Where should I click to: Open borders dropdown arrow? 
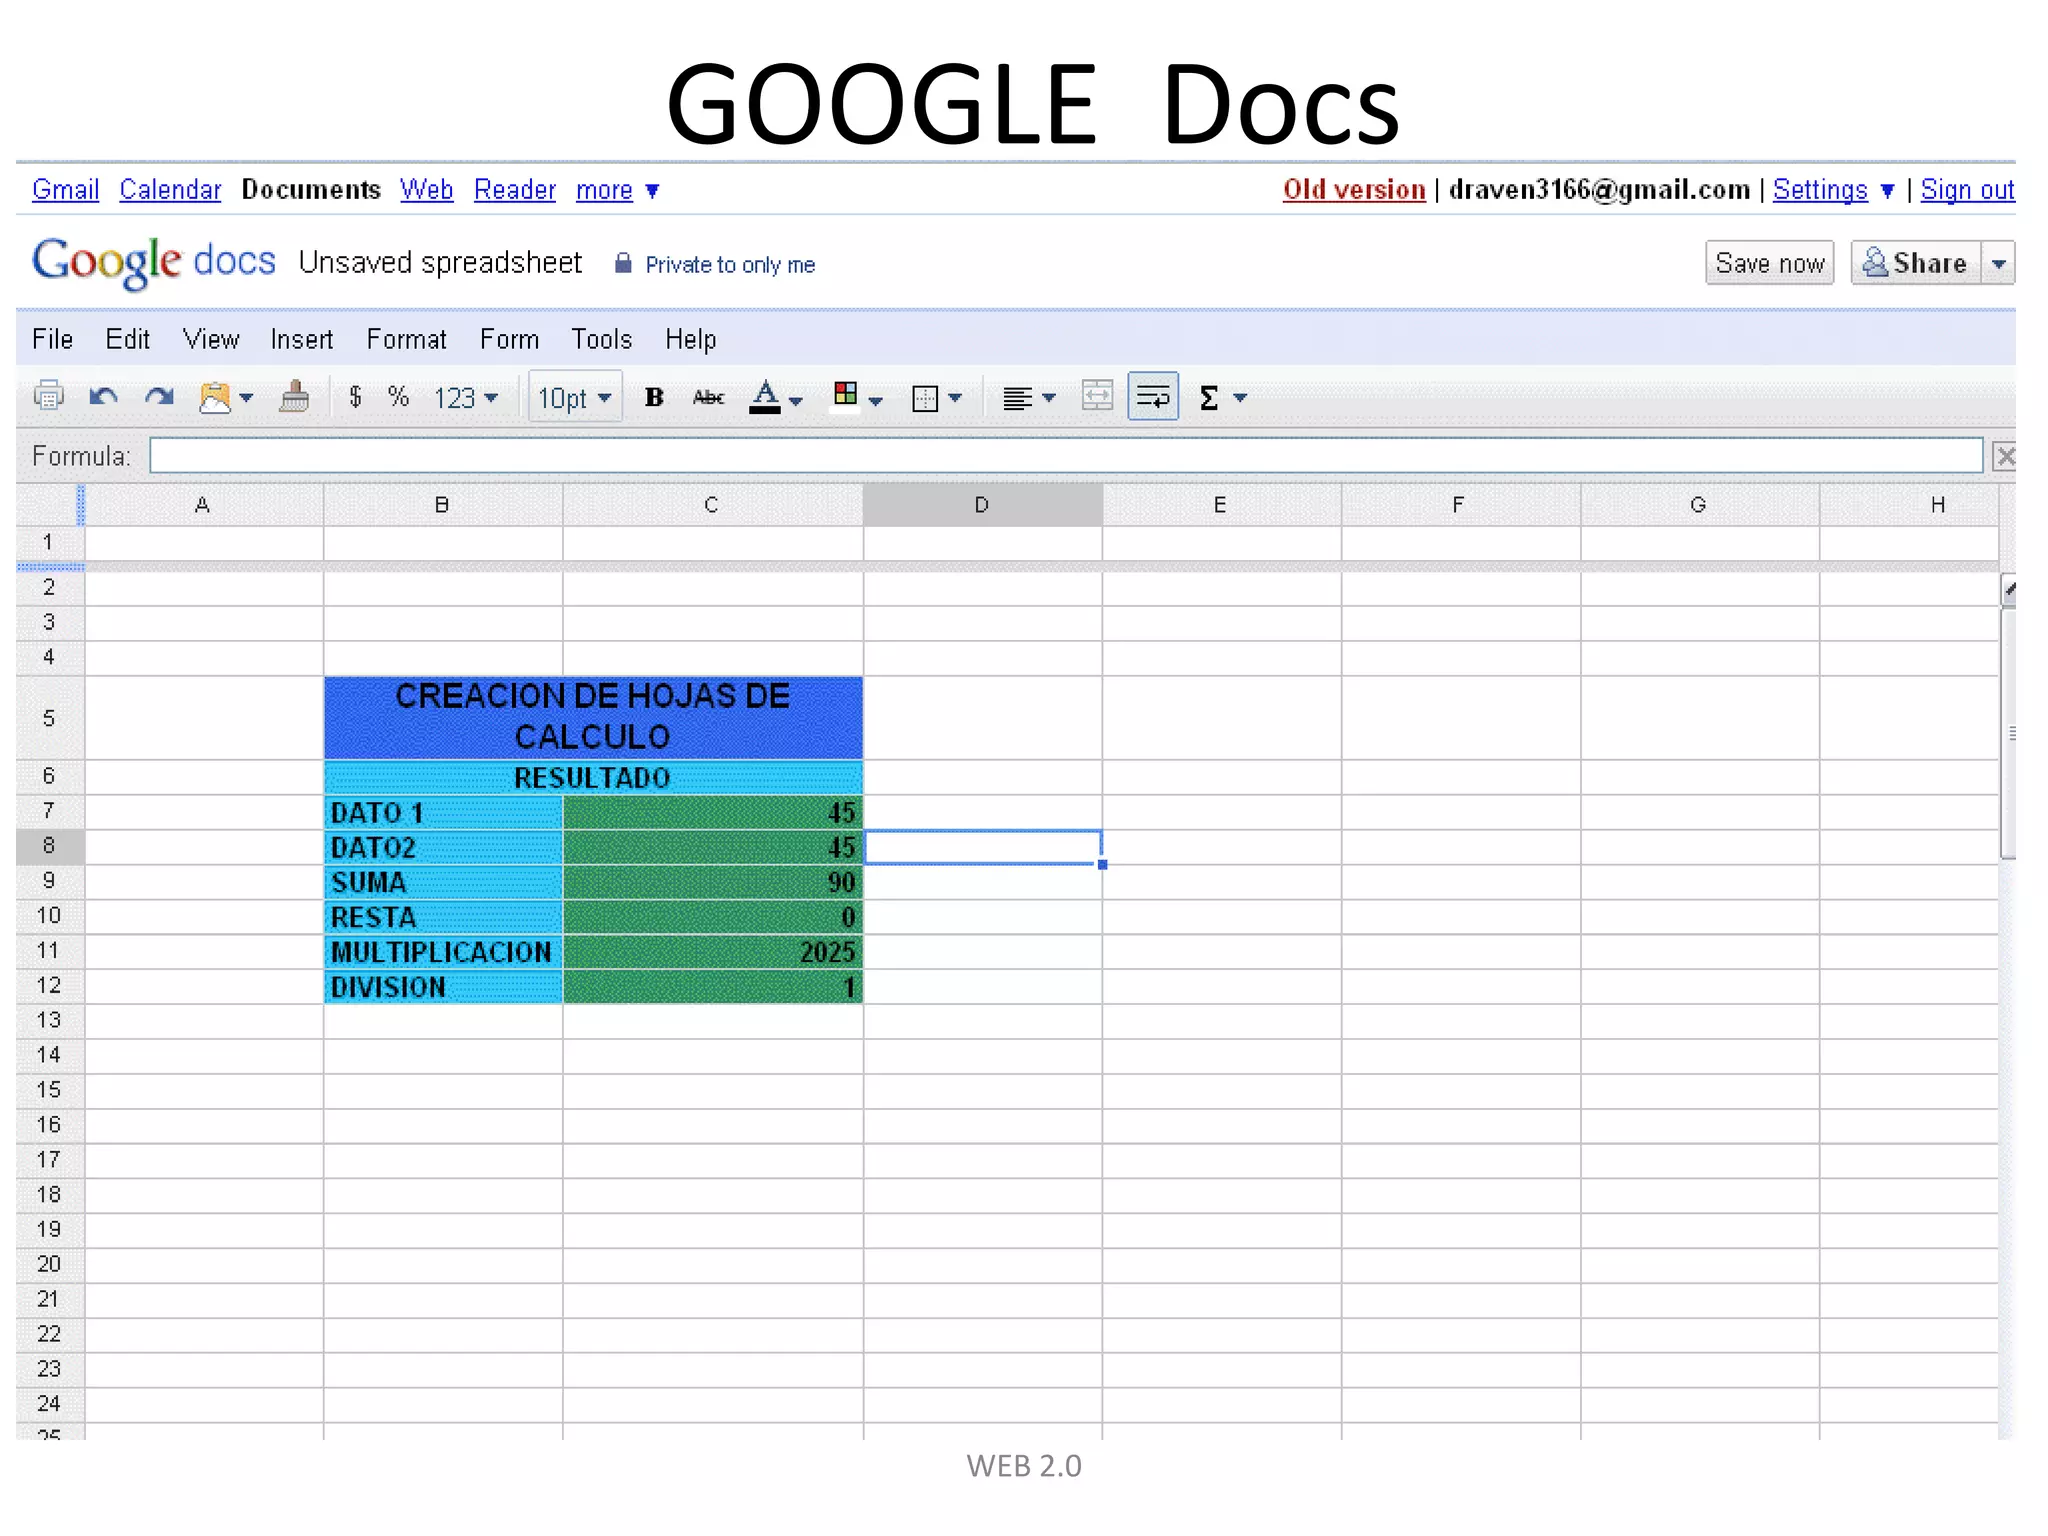point(955,398)
